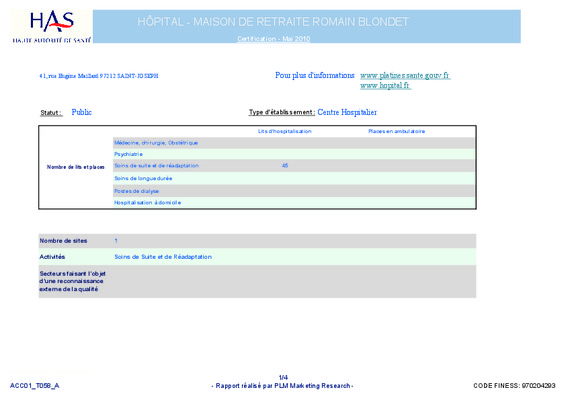Click the Statut label
This screenshot has width=566, height=400.
(x=51, y=113)
